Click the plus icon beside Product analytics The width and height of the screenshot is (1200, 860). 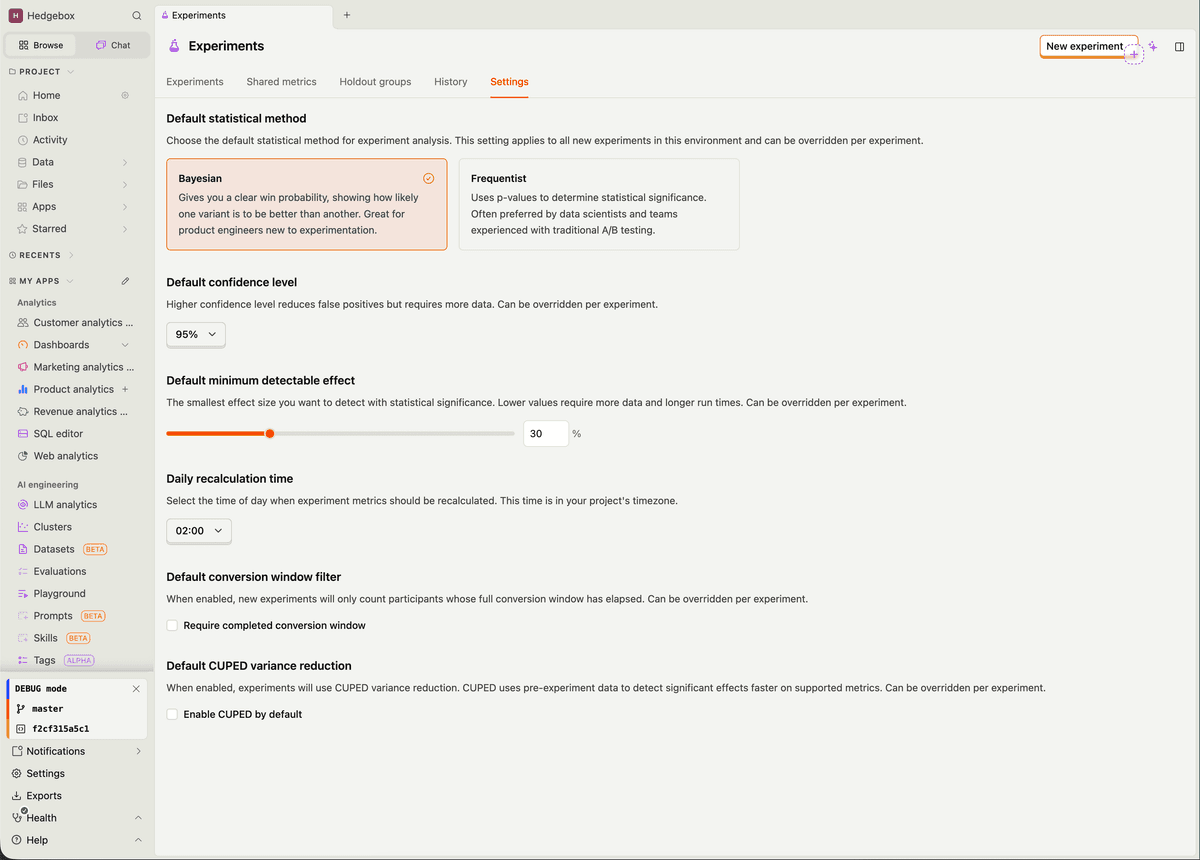(x=125, y=389)
